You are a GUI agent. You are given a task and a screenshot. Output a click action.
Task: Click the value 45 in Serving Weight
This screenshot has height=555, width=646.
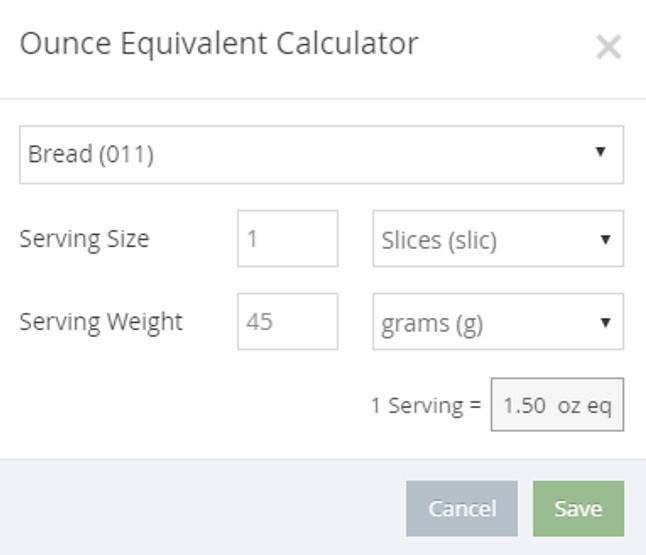click(261, 323)
